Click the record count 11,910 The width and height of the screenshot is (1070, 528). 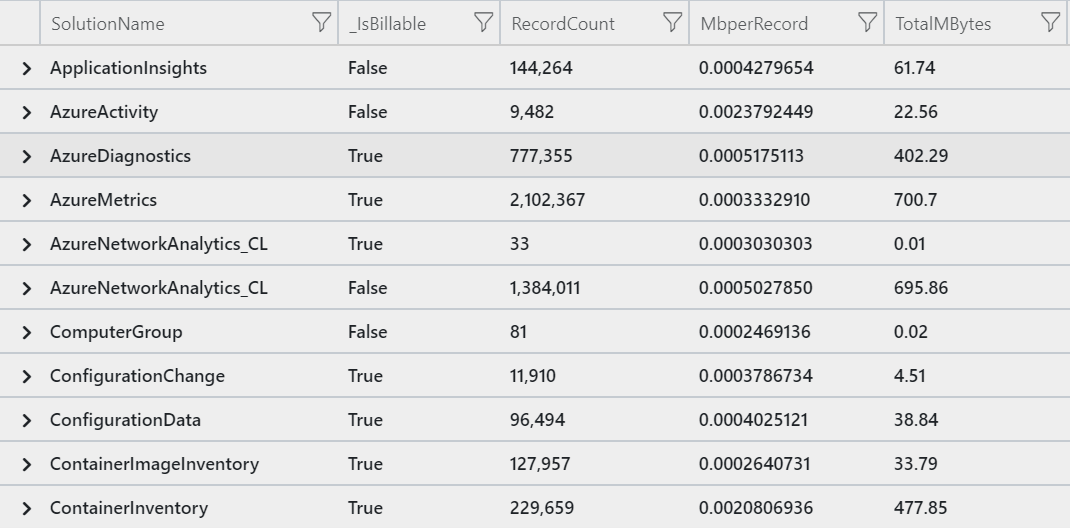pyautogui.click(x=532, y=376)
